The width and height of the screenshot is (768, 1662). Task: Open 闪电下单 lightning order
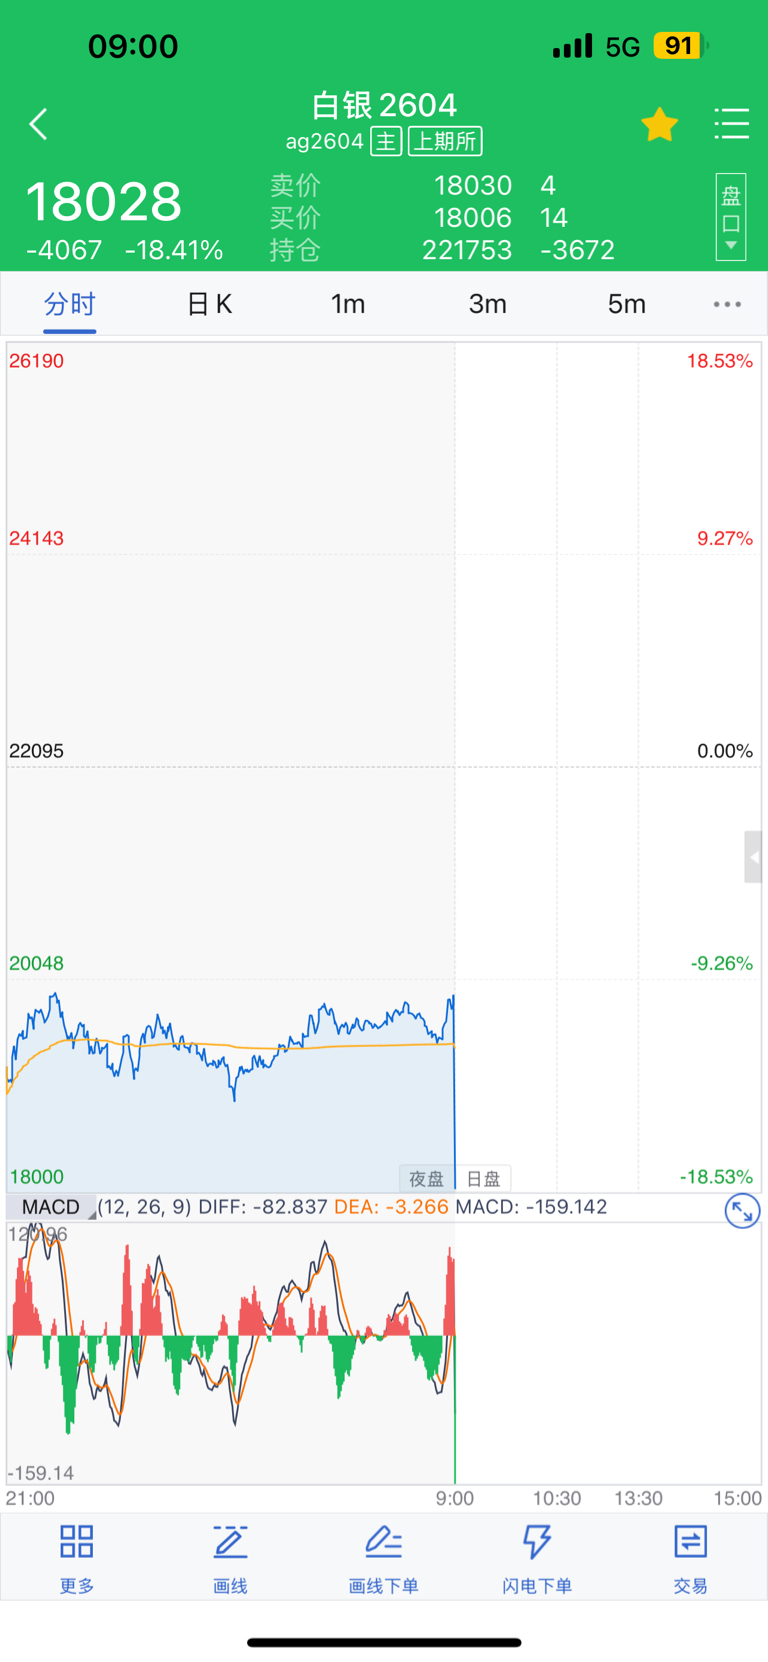(537, 1557)
